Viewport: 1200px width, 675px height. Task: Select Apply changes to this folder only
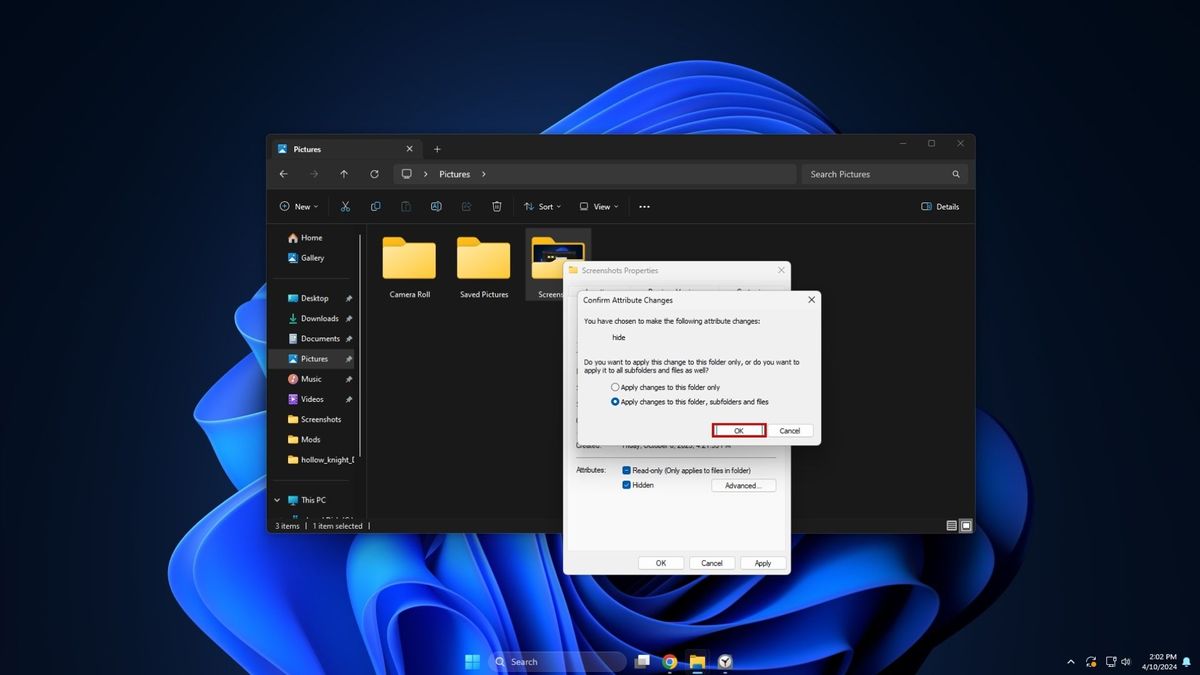click(614, 387)
